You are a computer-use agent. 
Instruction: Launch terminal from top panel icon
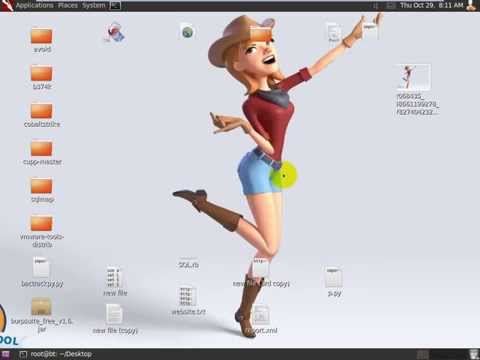[115, 5]
